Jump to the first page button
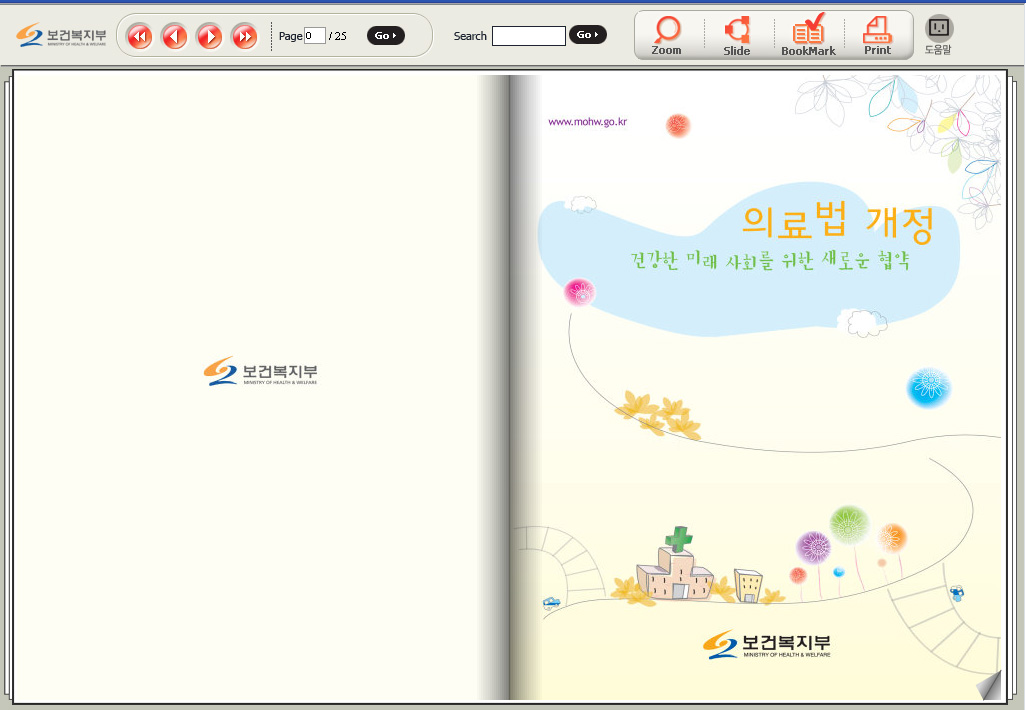Image resolution: width=1026 pixels, height=710 pixels. [x=139, y=37]
